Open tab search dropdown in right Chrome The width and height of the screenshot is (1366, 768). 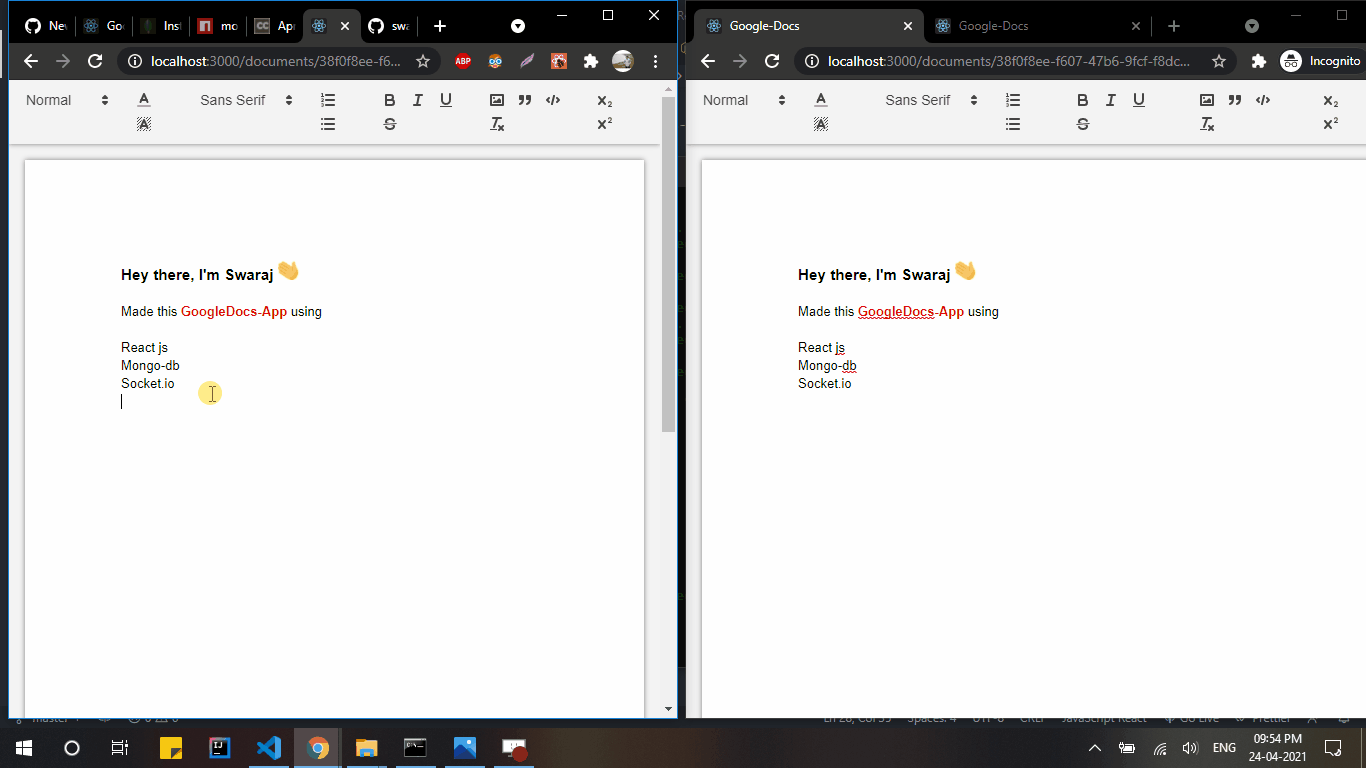1252,26
